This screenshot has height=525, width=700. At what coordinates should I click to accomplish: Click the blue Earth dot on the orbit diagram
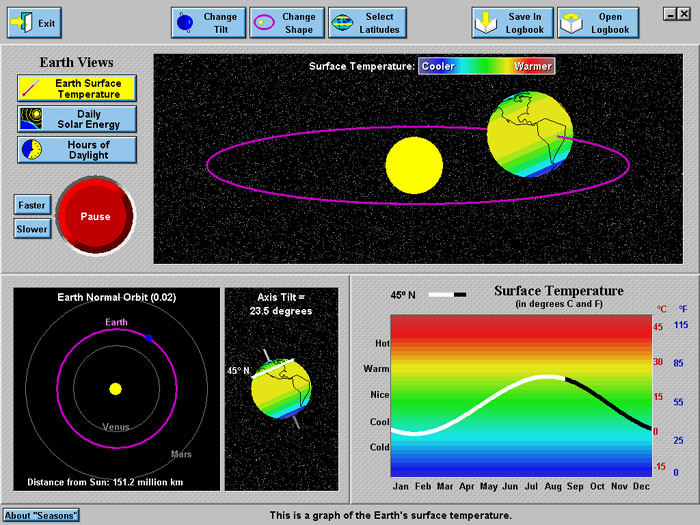149,338
